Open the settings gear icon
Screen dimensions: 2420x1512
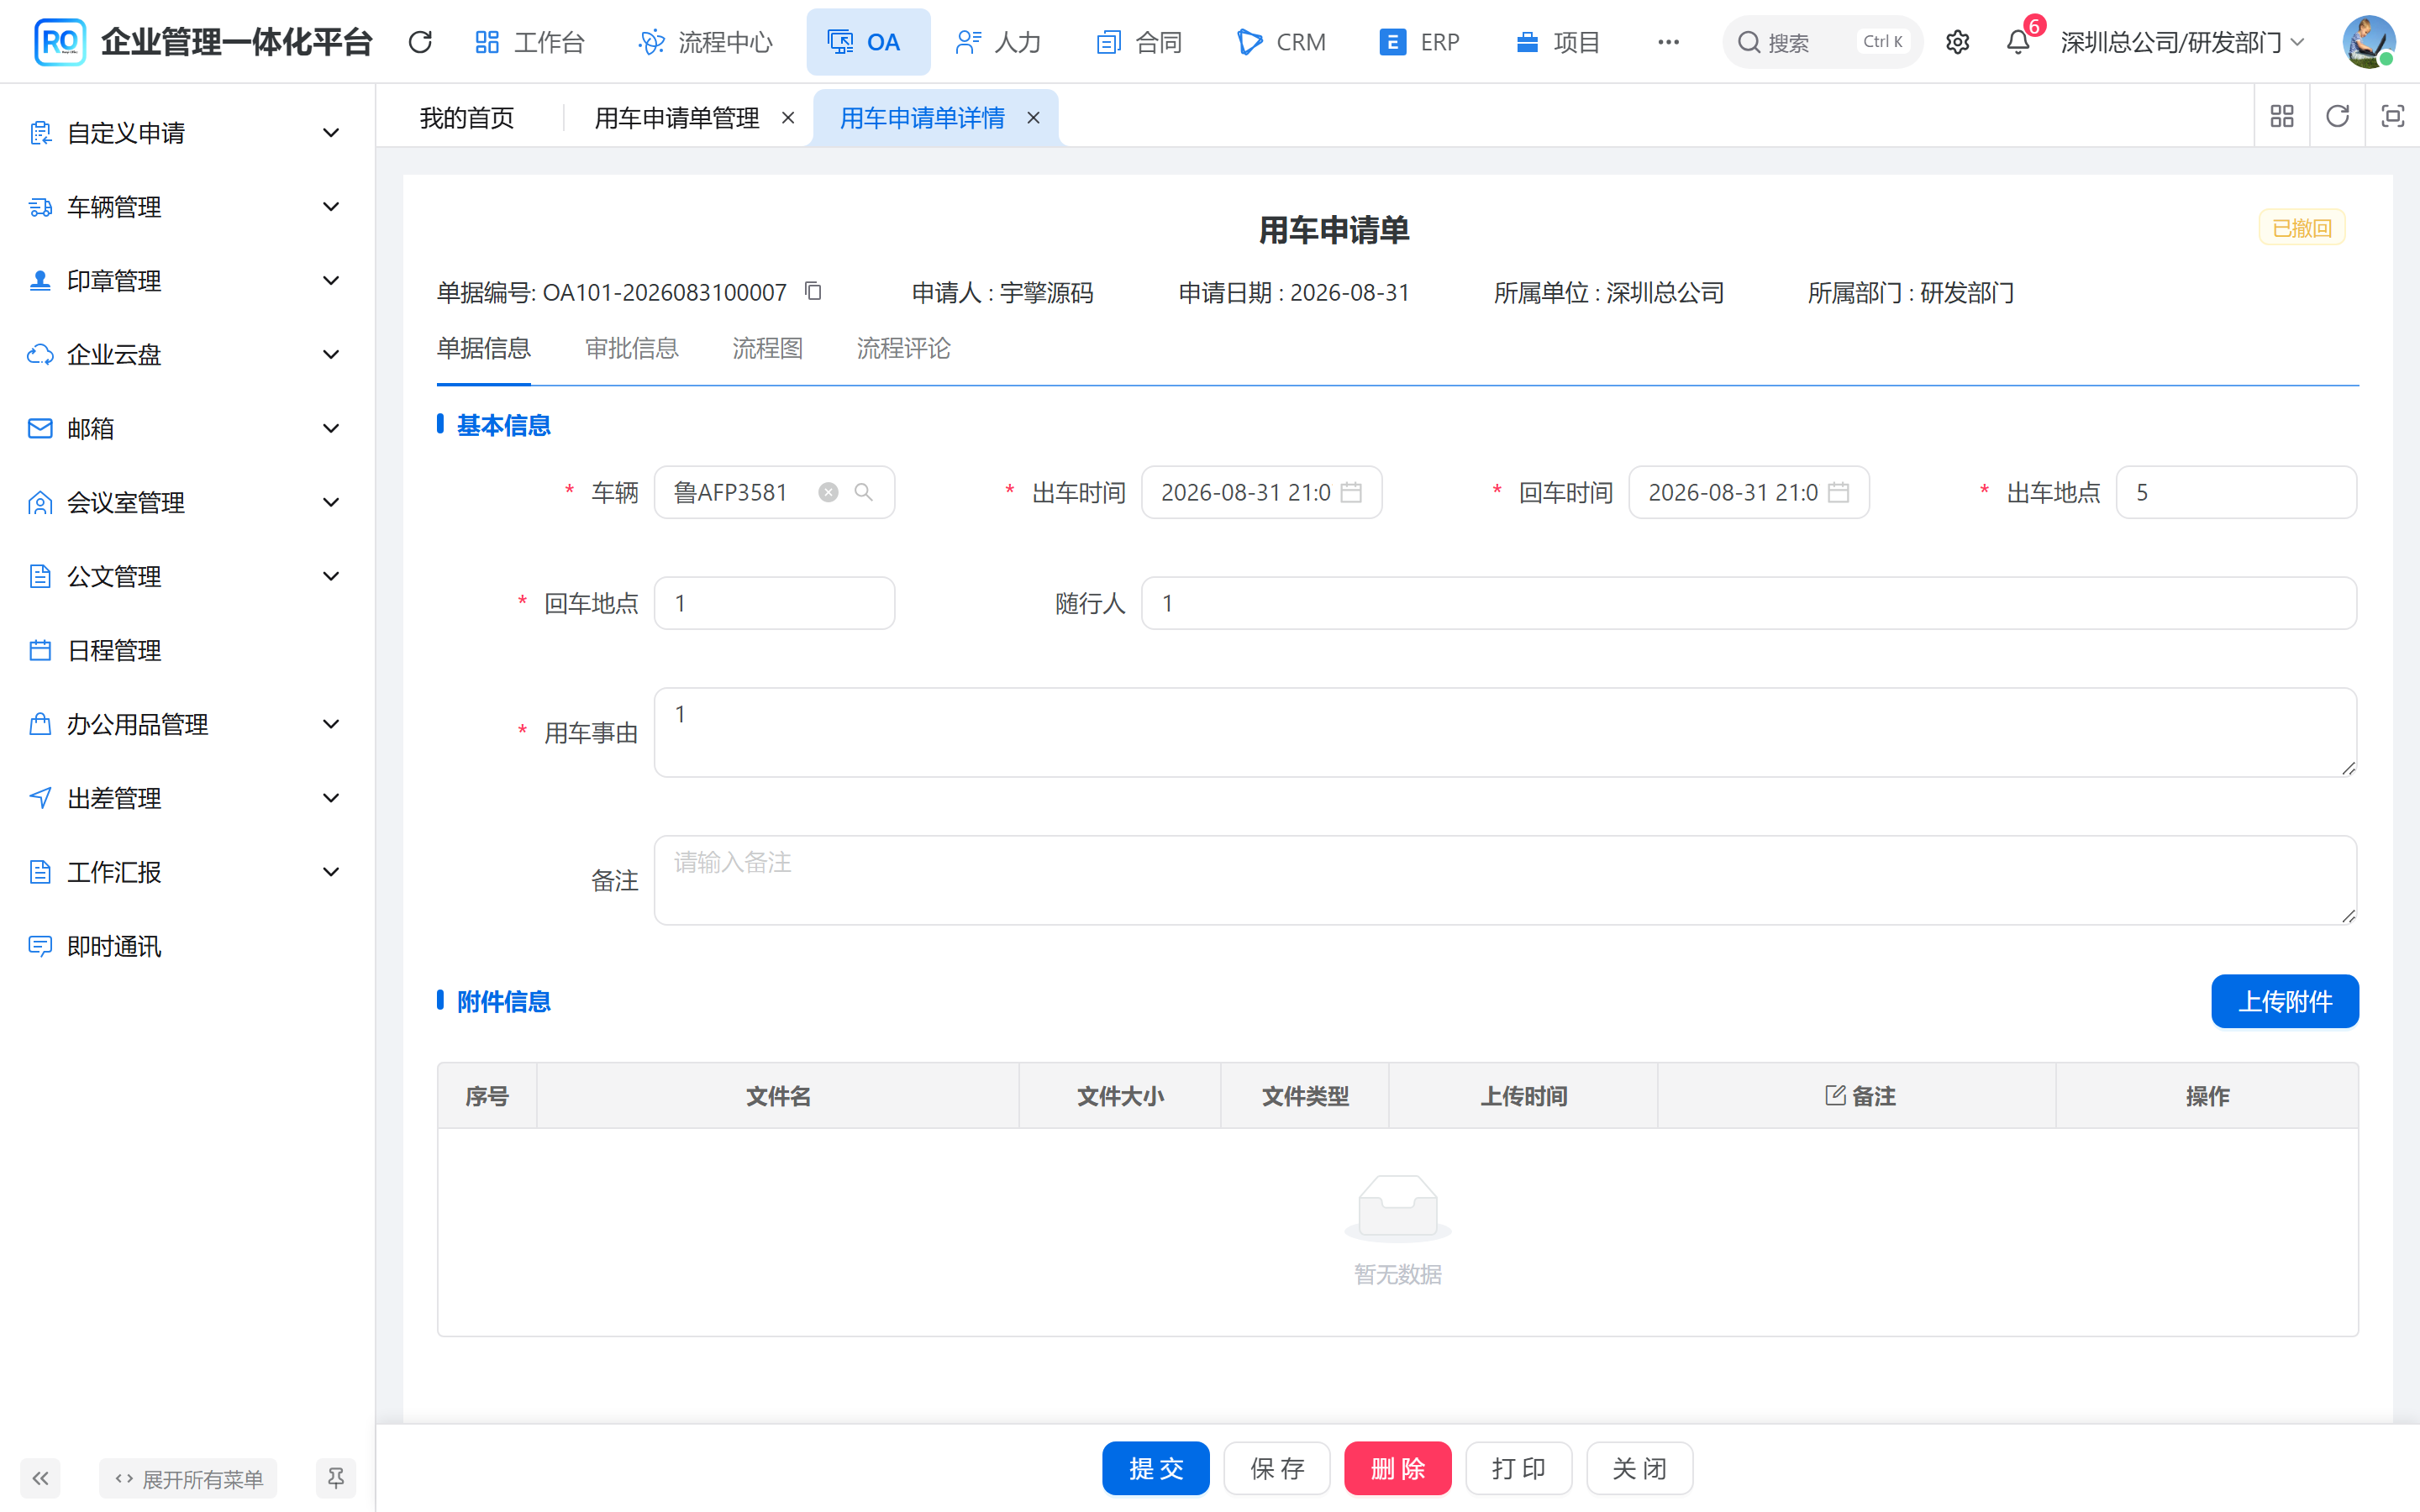click(1957, 42)
